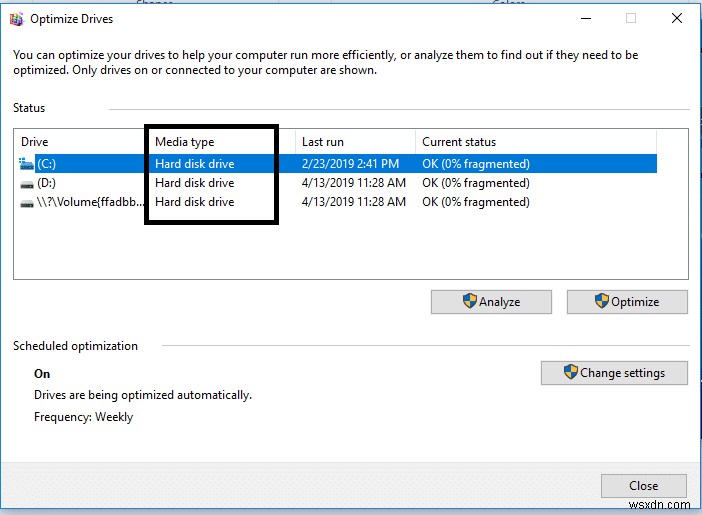This screenshot has width=702, height=515.
Task: Close the dialog with the Close button
Action: (x=643, y=486)
